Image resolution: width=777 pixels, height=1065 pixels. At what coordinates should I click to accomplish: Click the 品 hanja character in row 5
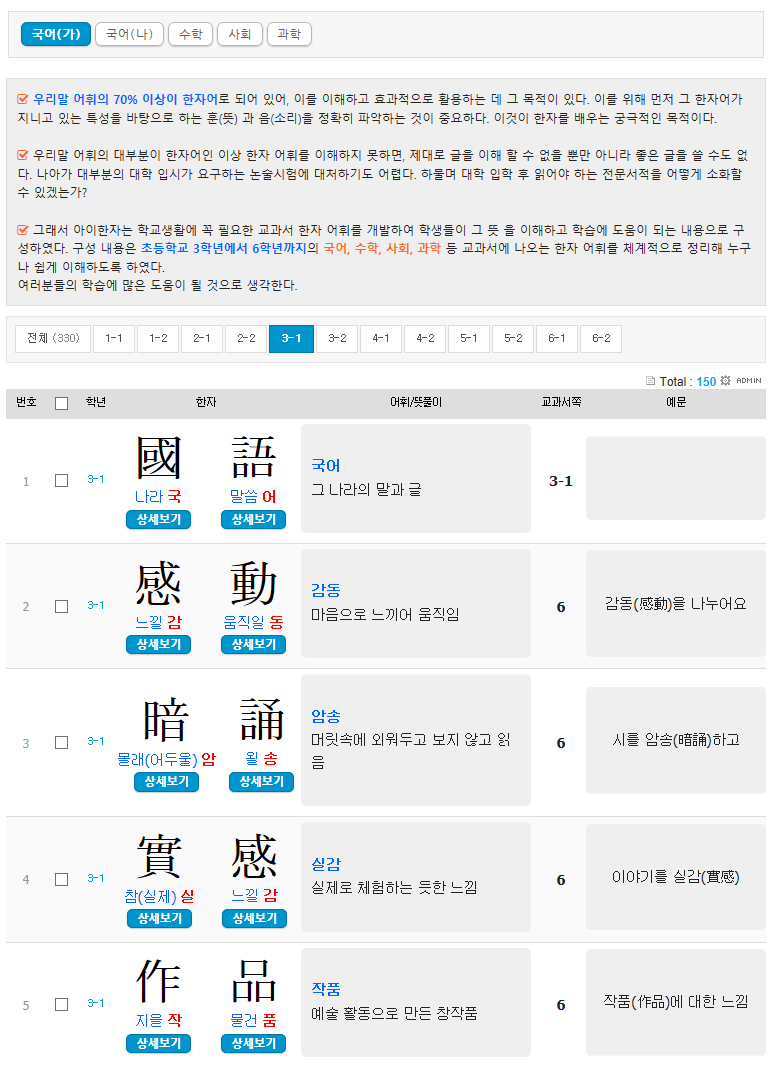253,983
